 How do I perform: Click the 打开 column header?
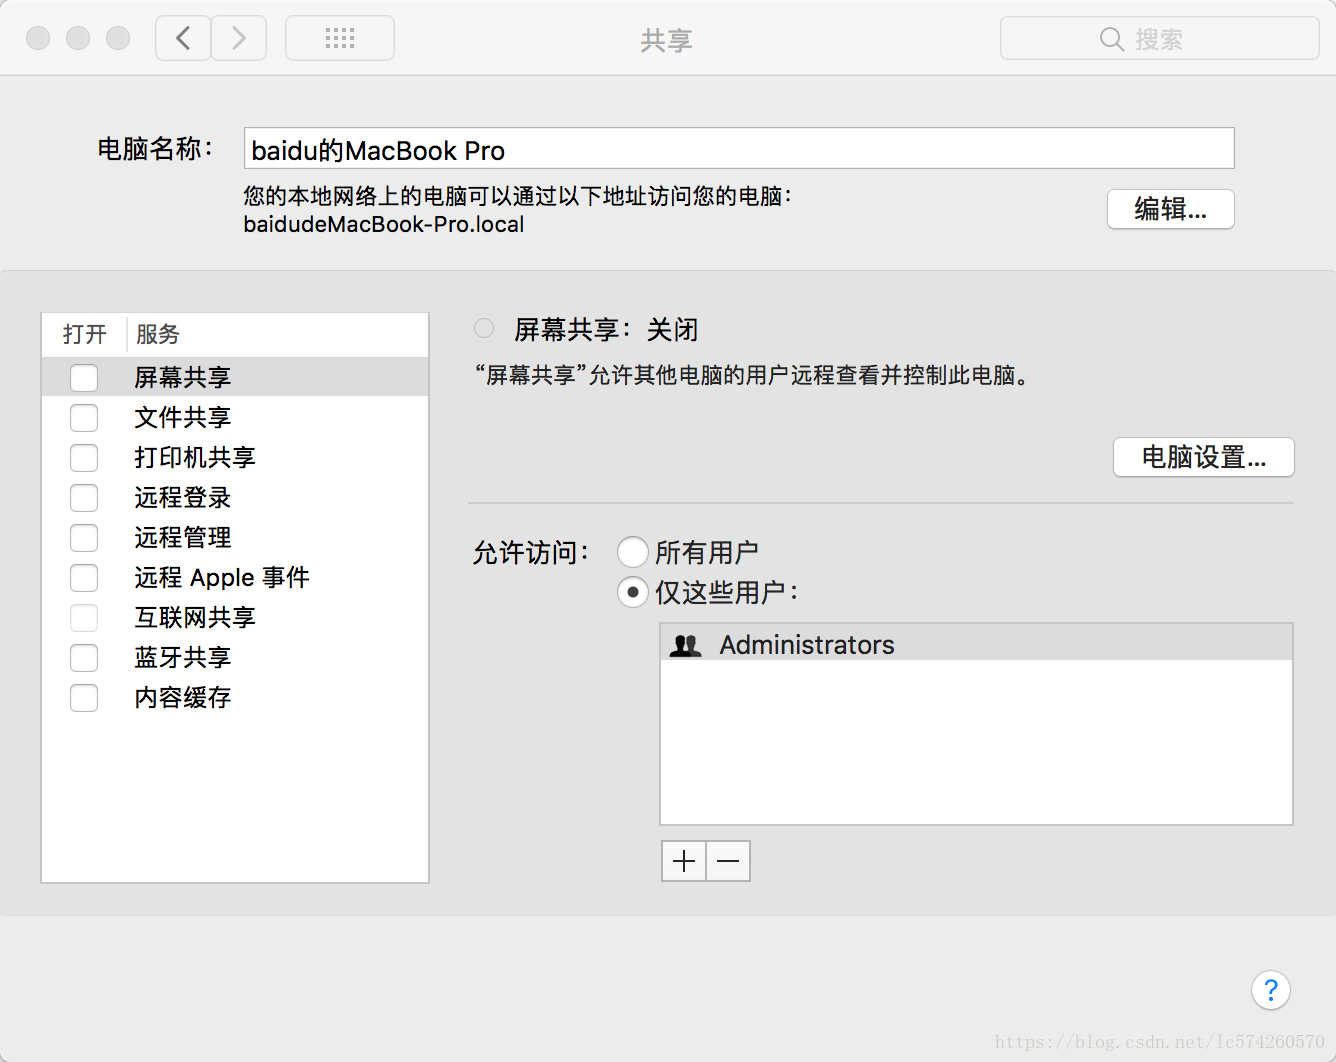pos(84,334)
